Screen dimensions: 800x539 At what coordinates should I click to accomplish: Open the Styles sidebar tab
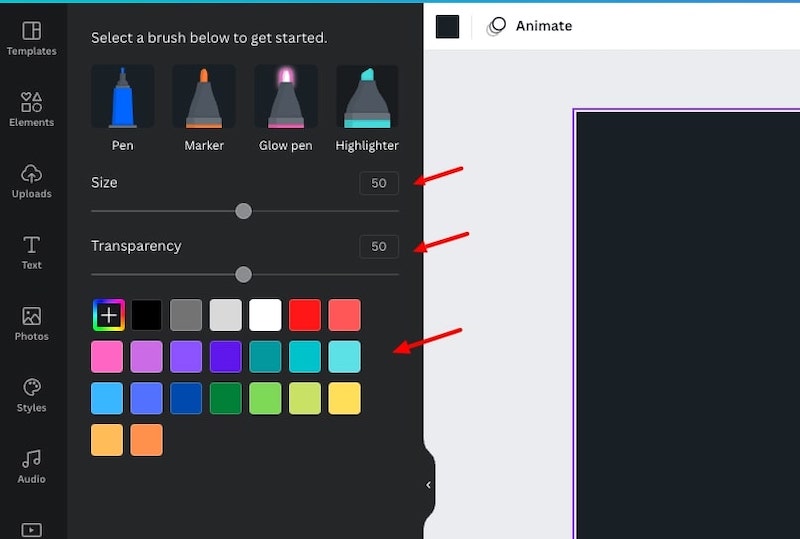coord(32,395)
